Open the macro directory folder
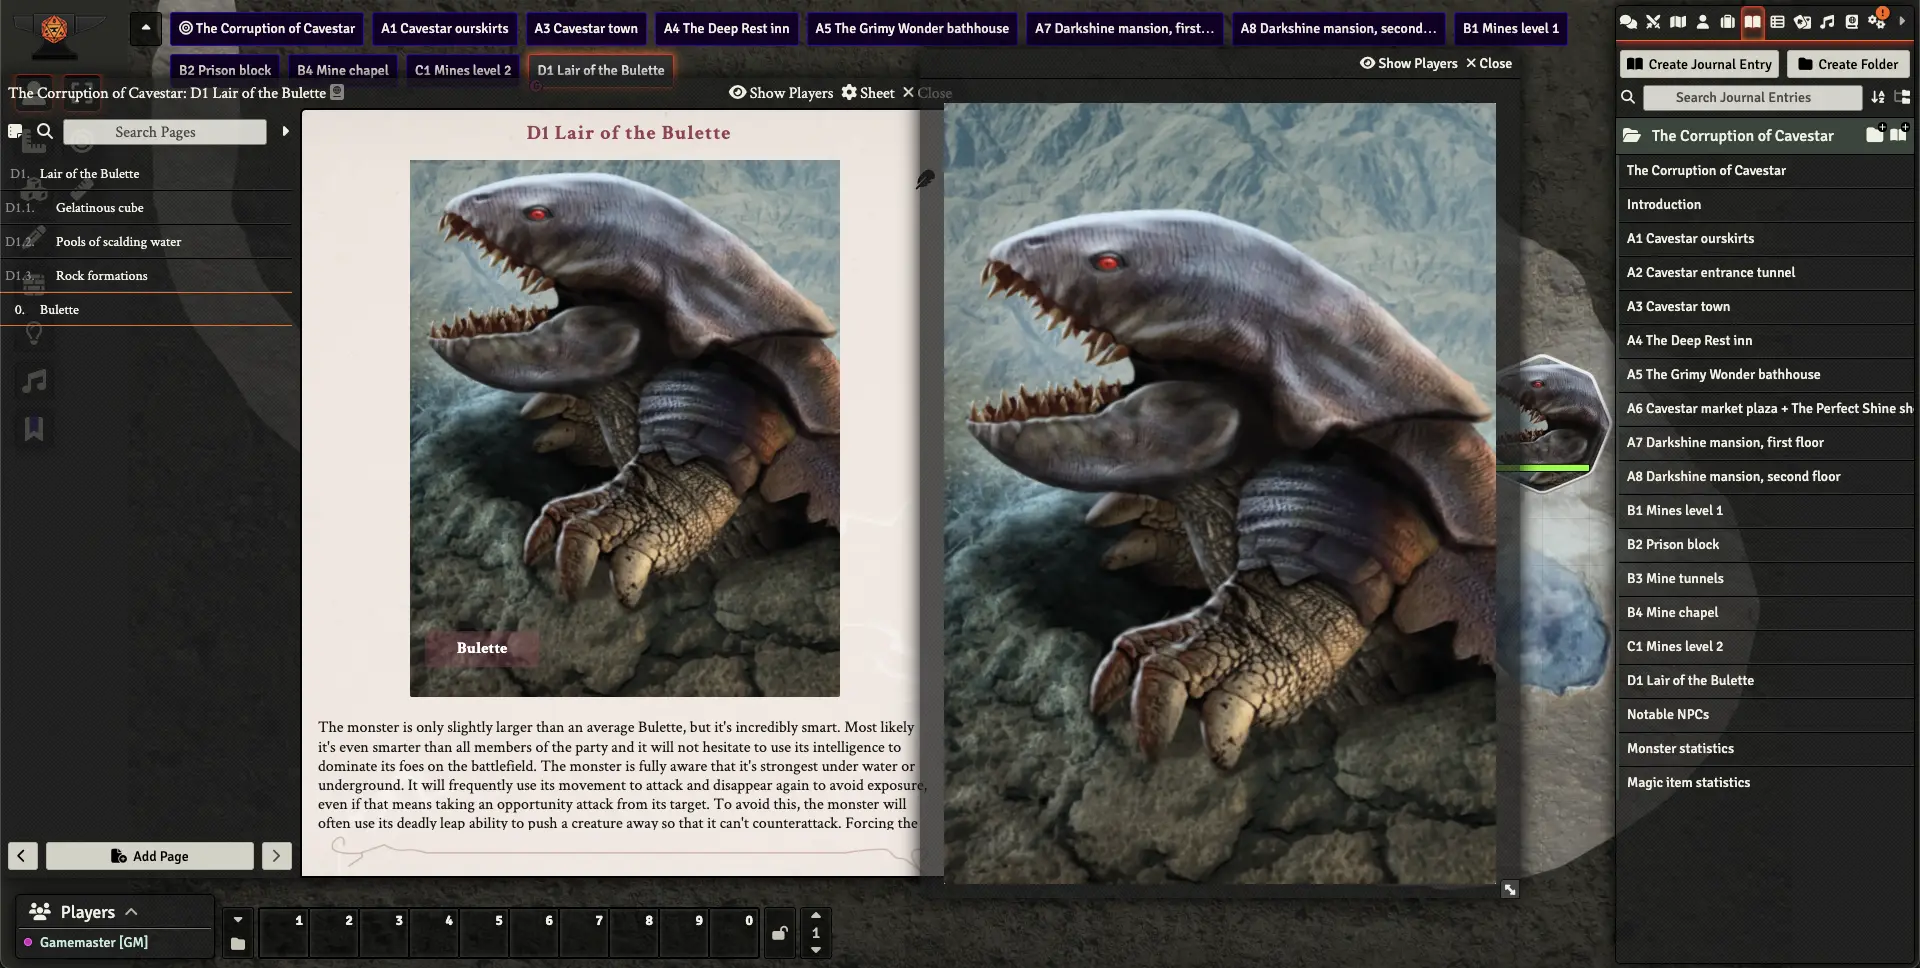This screenshot has width=1920, height=968. pos(237,944)
